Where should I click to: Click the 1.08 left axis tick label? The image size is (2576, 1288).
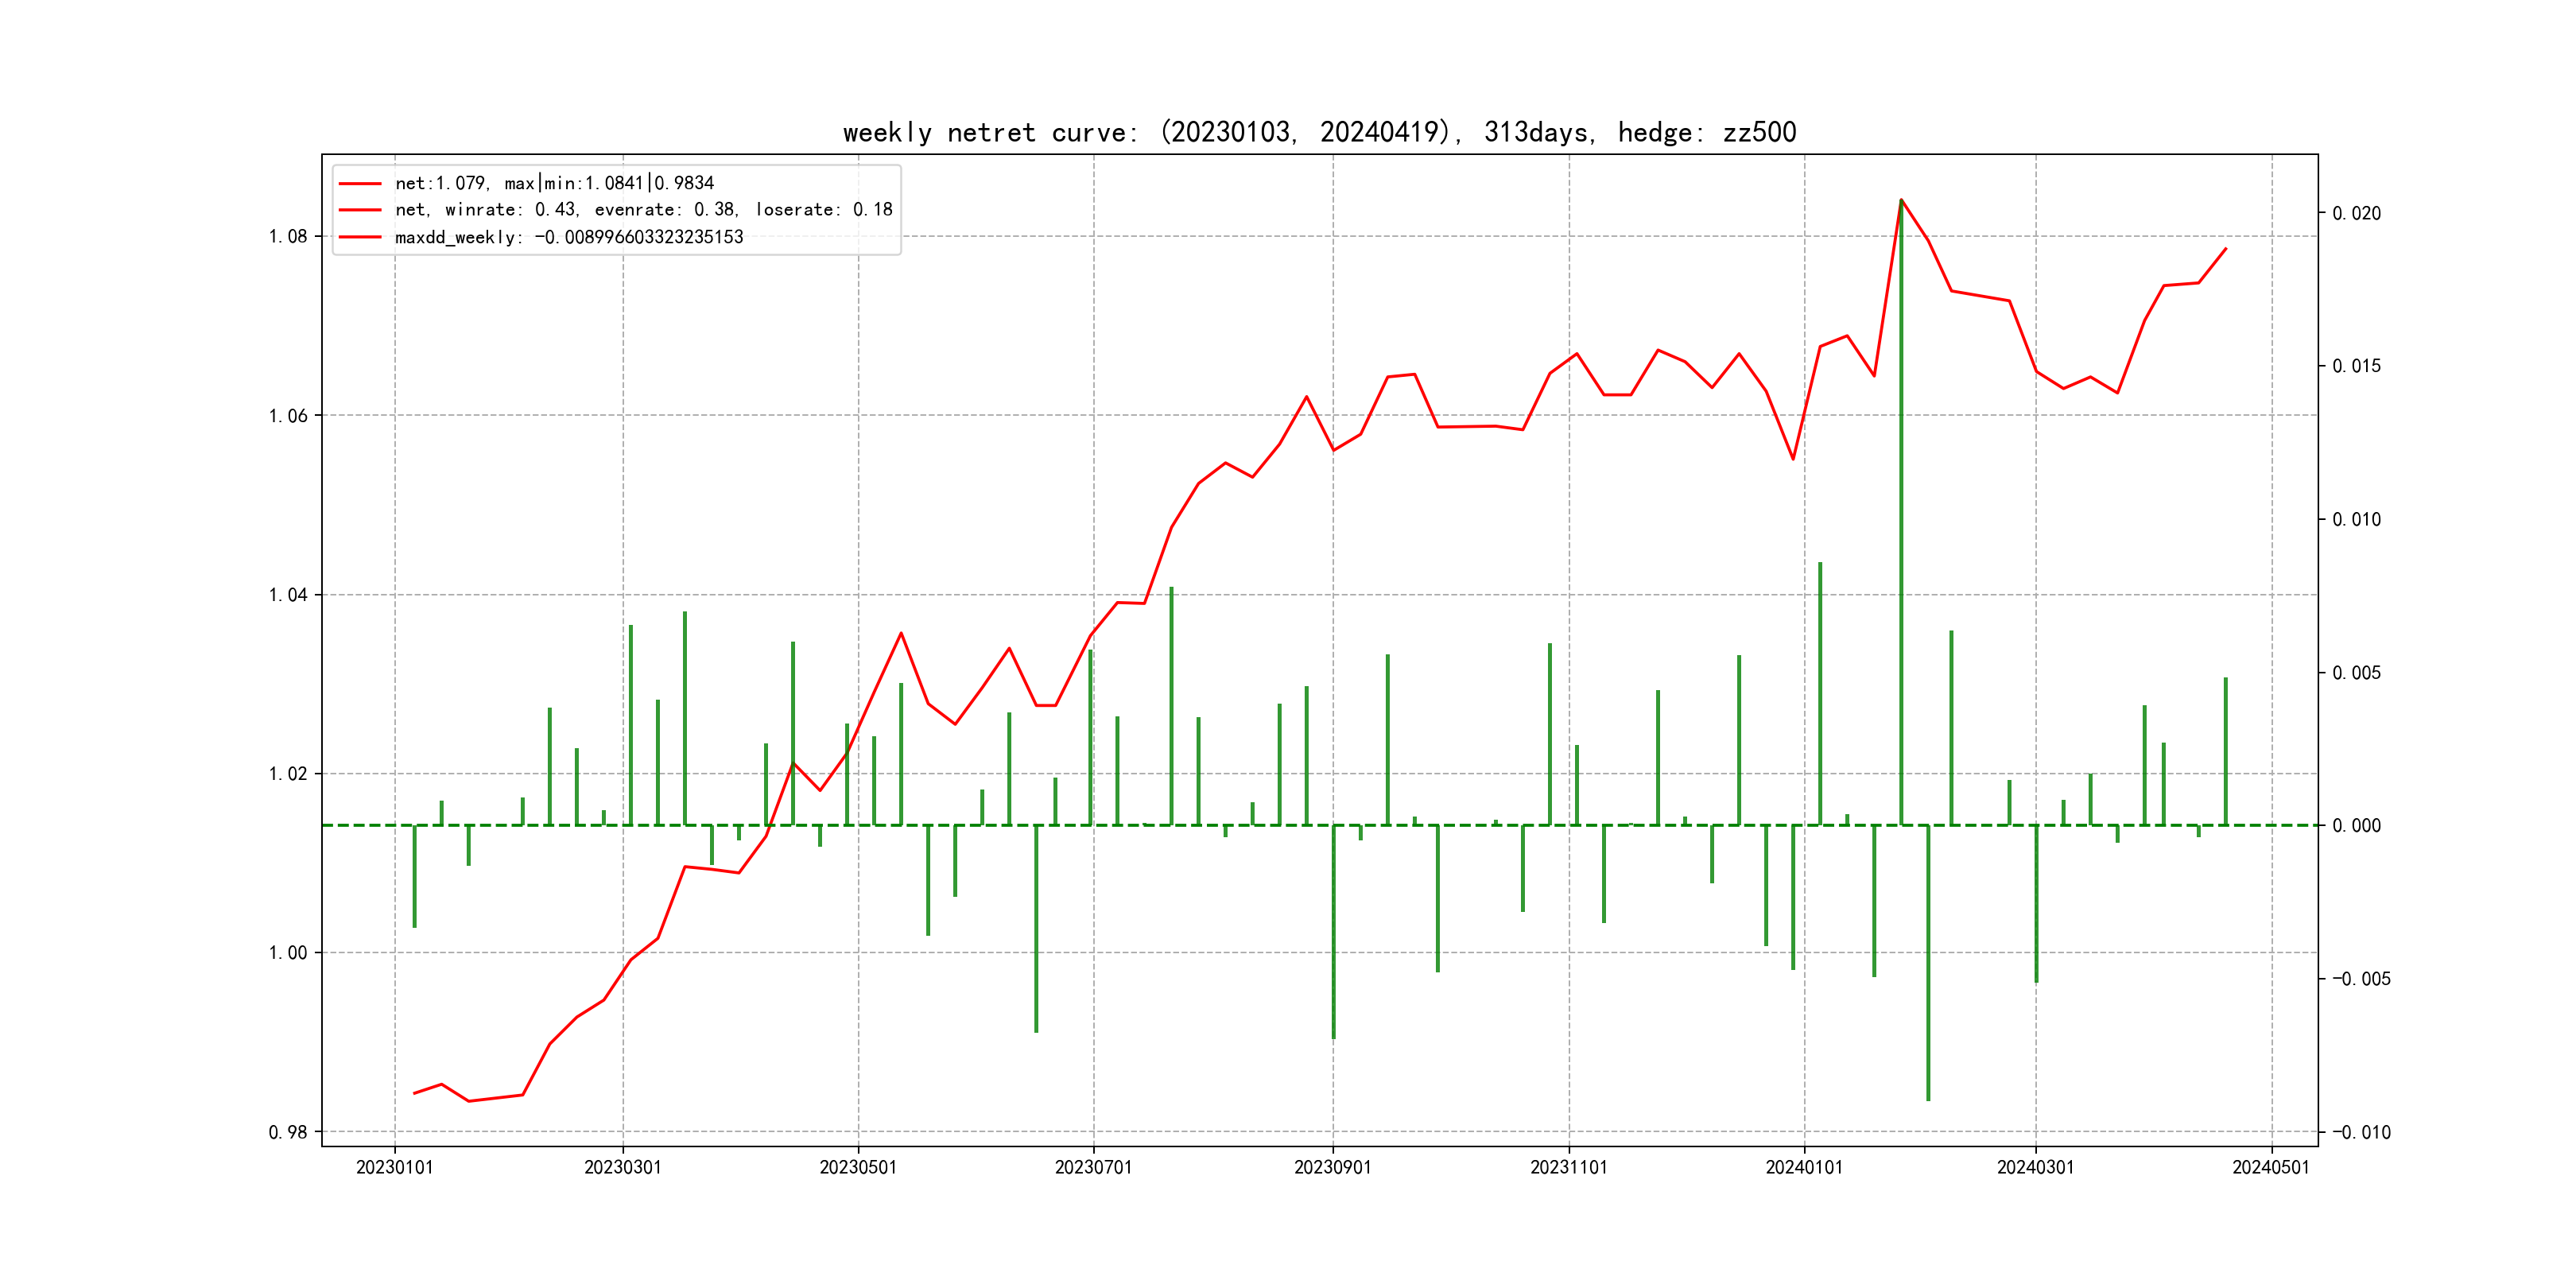[288, 237]
